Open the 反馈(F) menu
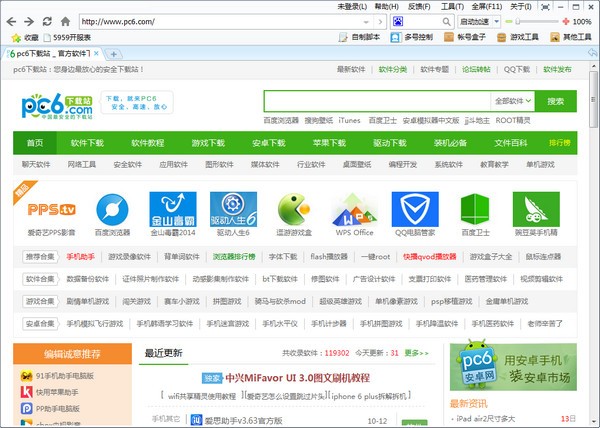Screen dimensions: 600x428 point(419,7)
